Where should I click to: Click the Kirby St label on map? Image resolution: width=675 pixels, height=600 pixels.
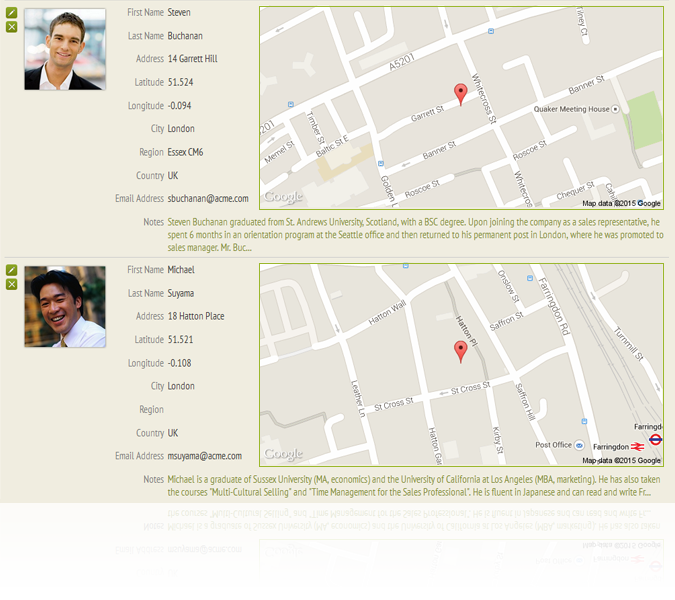click(497, 440)
